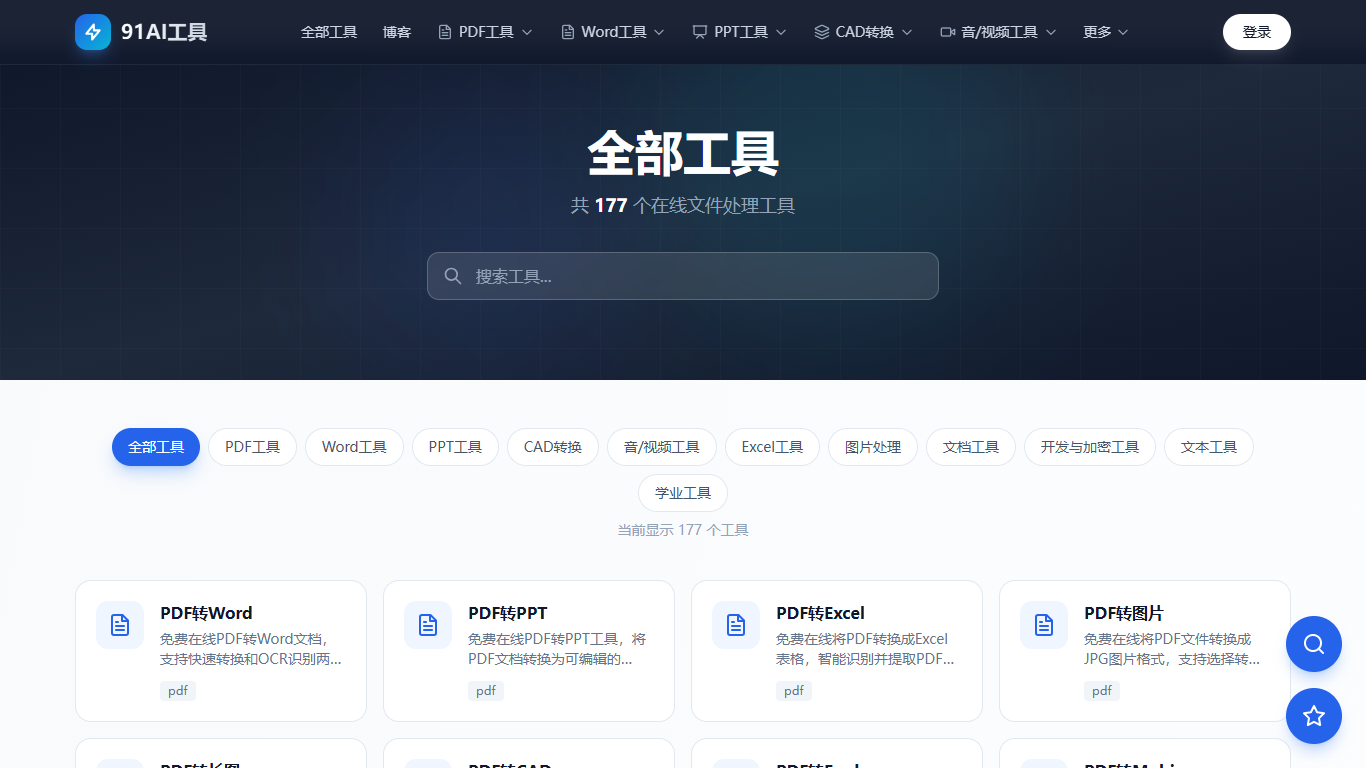Open the PDF转PPT tool title
This screenshot has width=1366, height=768.
(508, 613)
